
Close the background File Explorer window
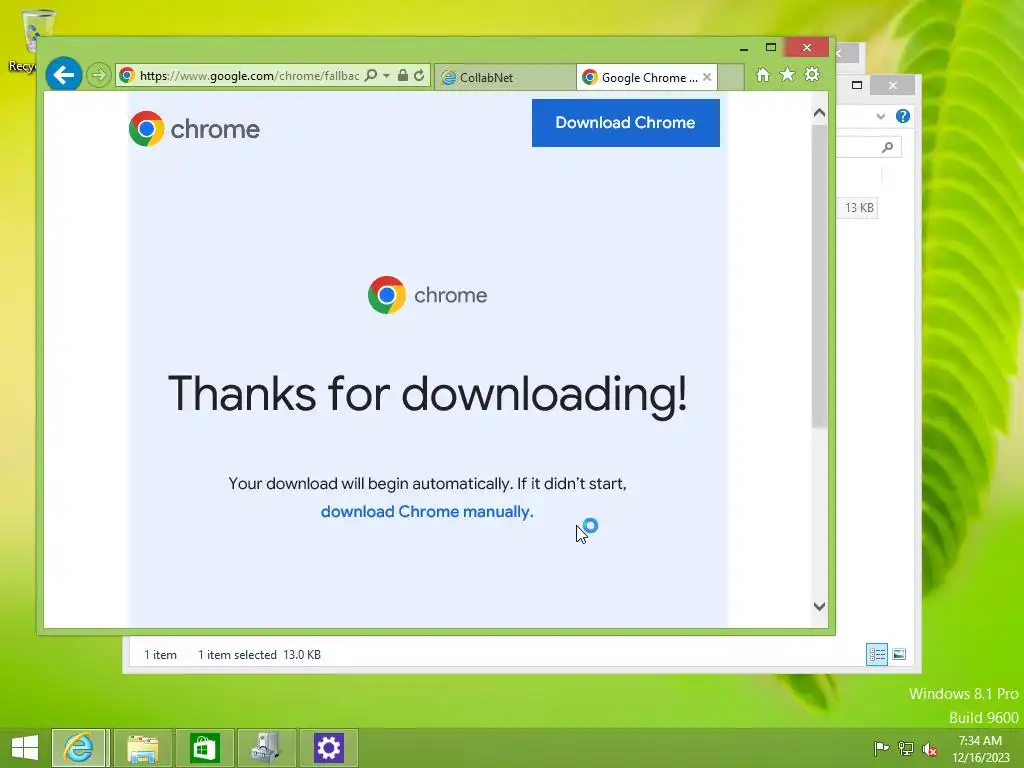pyautogui.click(x=893, y=86)
